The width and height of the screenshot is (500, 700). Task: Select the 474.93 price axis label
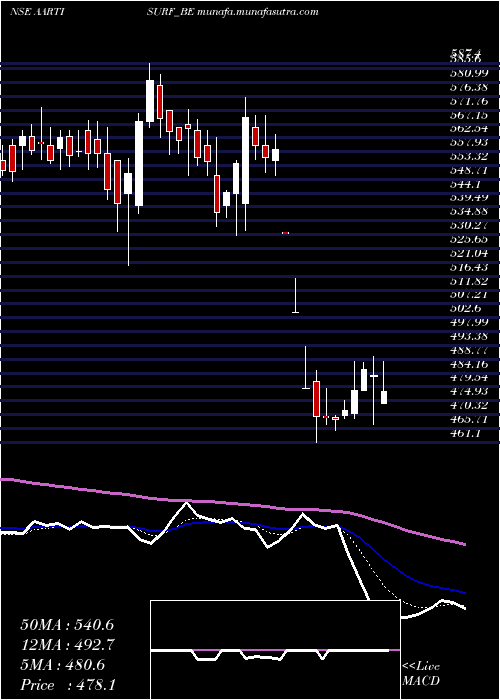[x=471, y=392]
